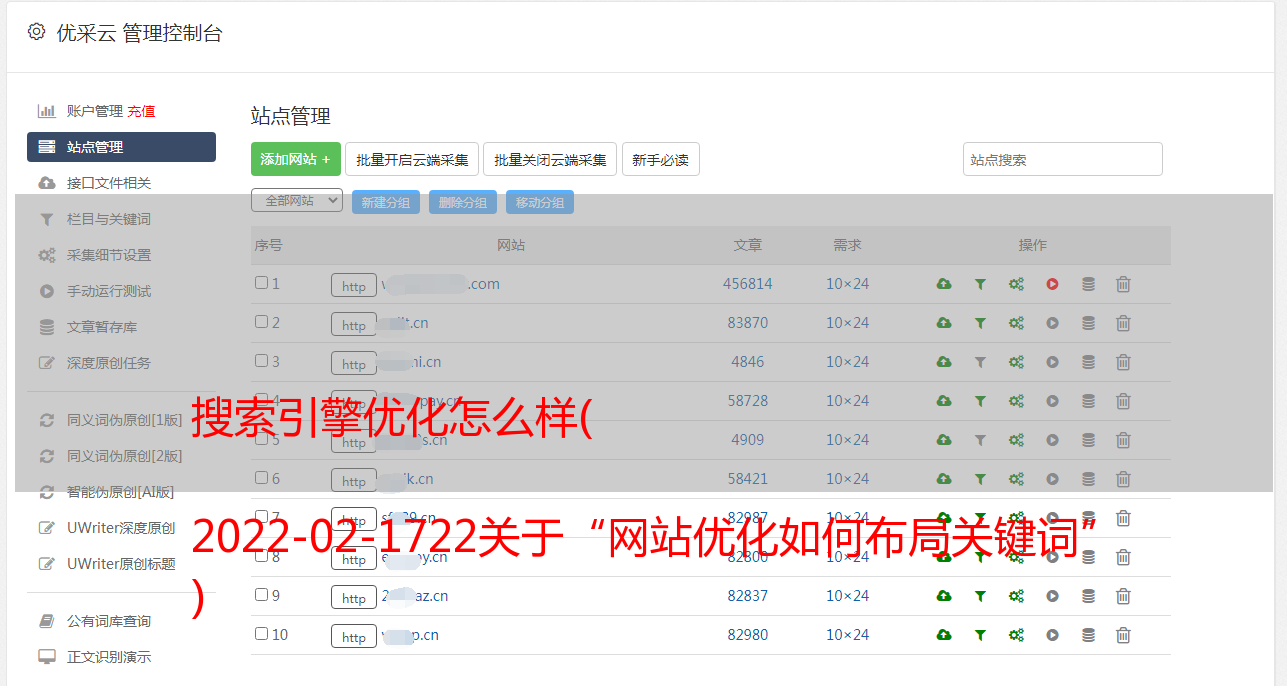The width and height of the screenshot is (1287, 686).
Task: Open the gears settings icon in row 6
Action: (1016, 479)
